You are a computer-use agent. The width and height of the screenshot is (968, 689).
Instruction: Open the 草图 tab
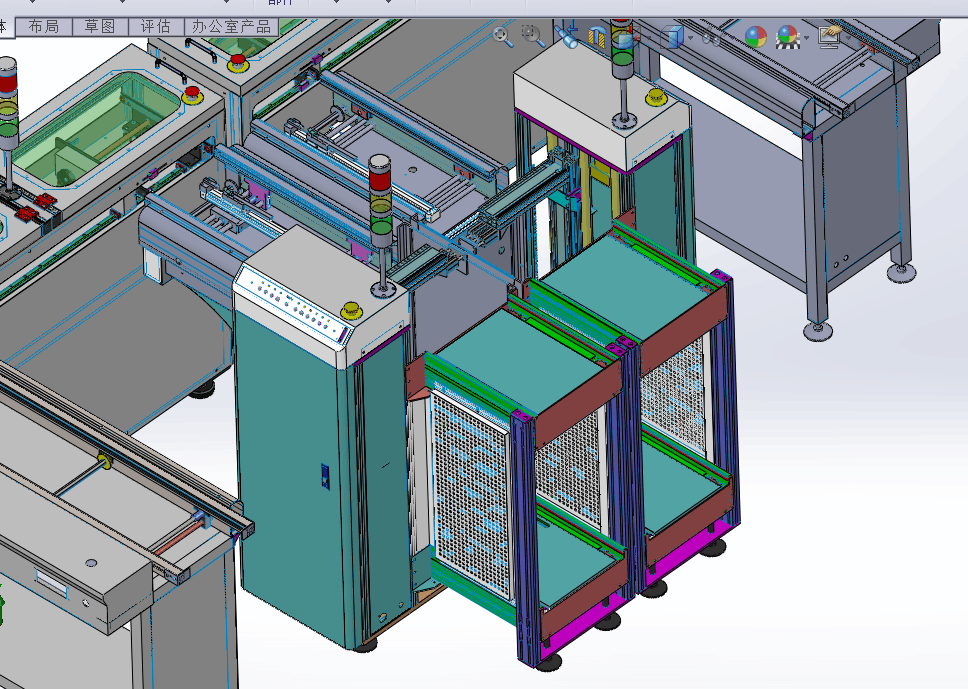[x=100, y=27]
